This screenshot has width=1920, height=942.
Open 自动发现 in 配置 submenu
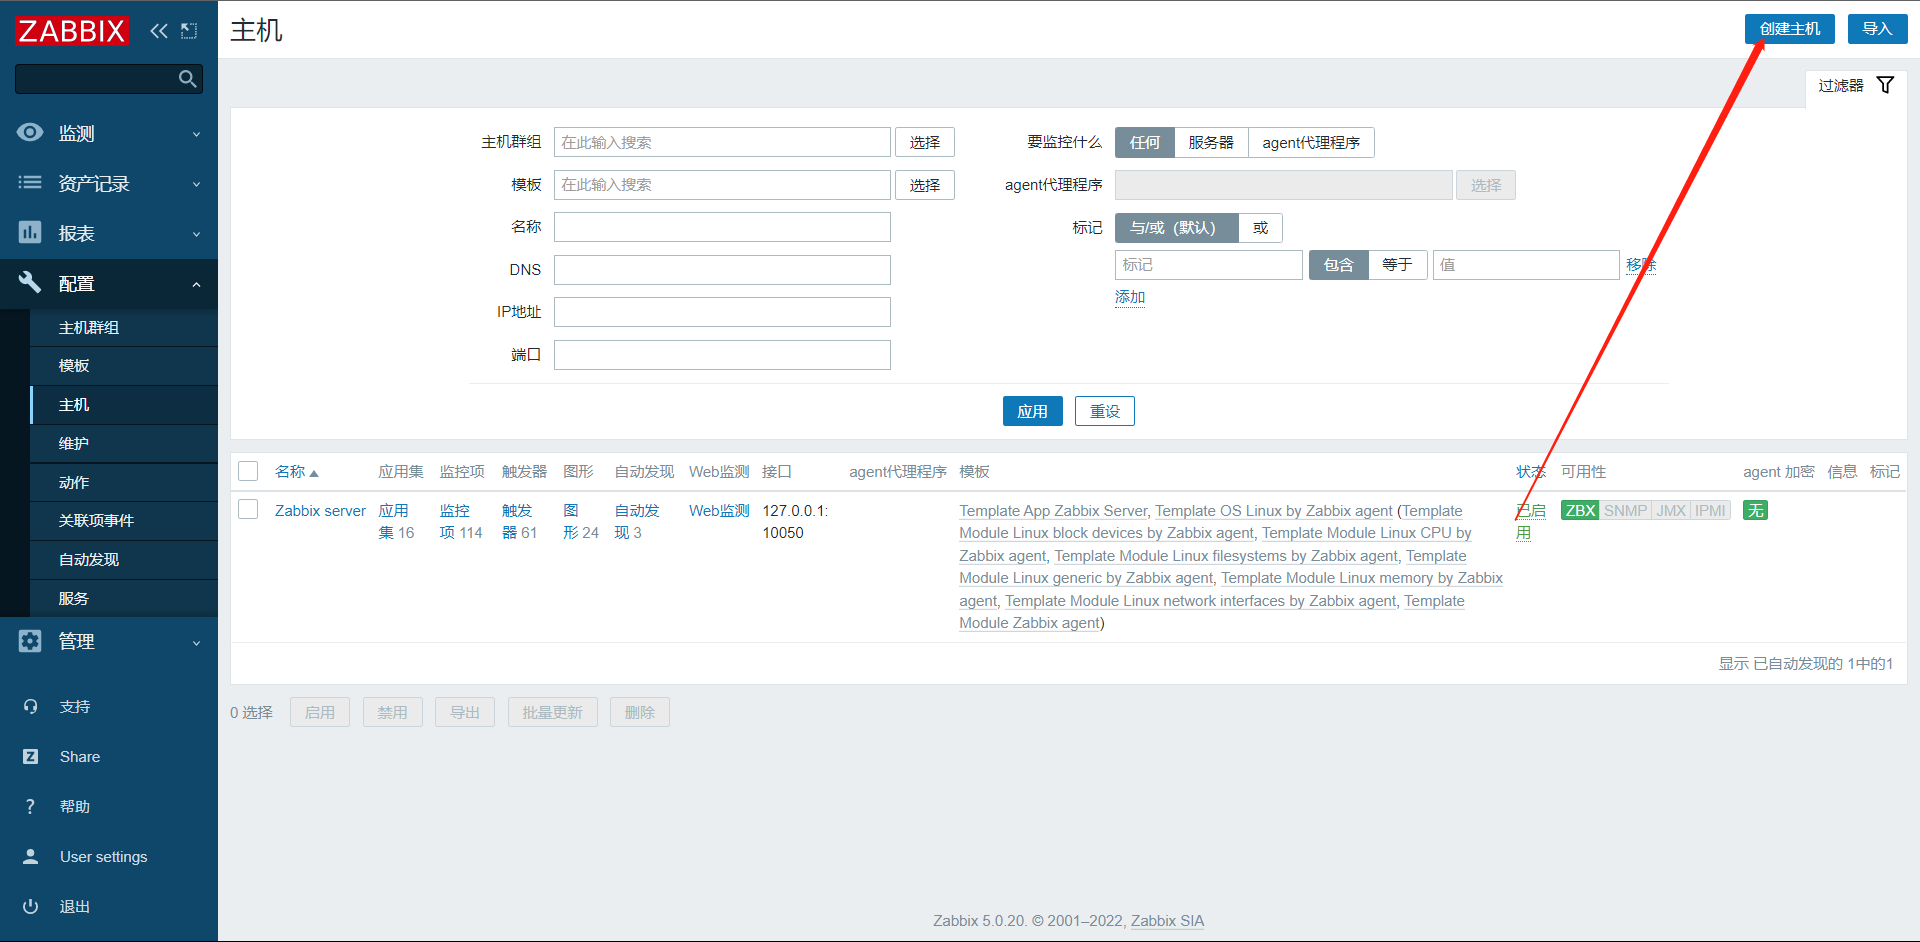click(124, 560)
